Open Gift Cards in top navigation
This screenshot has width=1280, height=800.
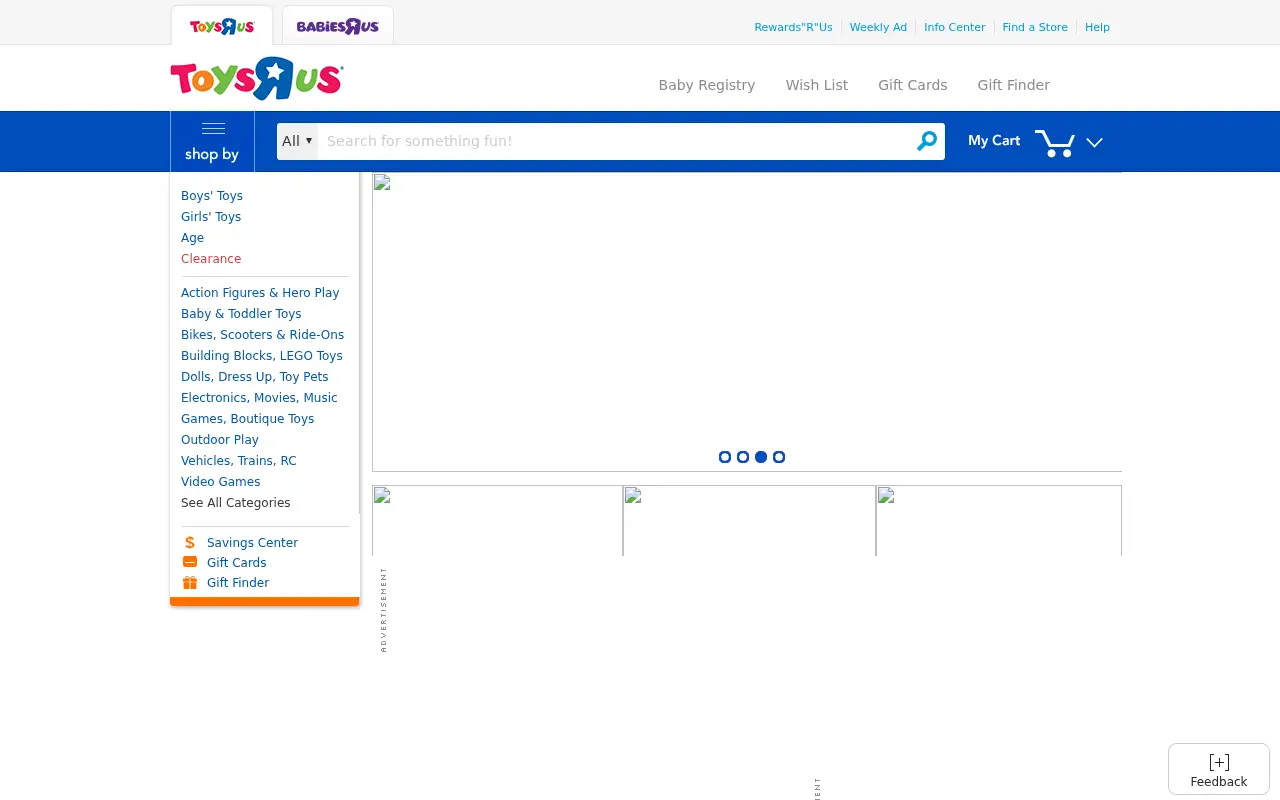pyautogui.click(x=913, y=85)
